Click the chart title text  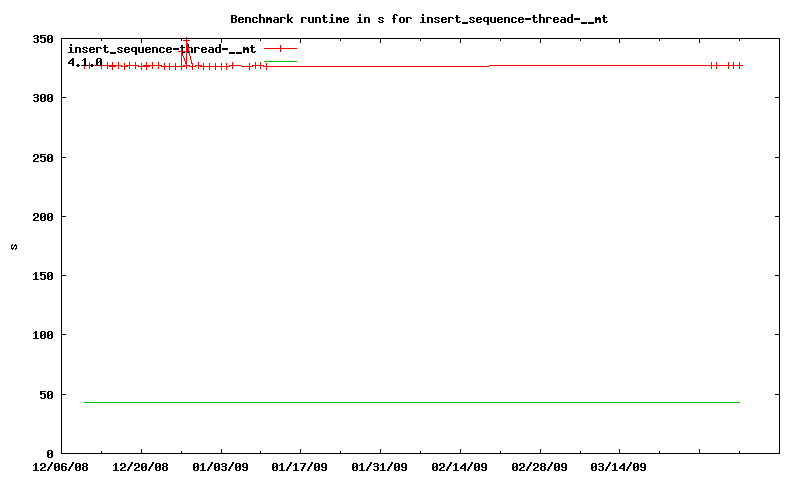419,19
